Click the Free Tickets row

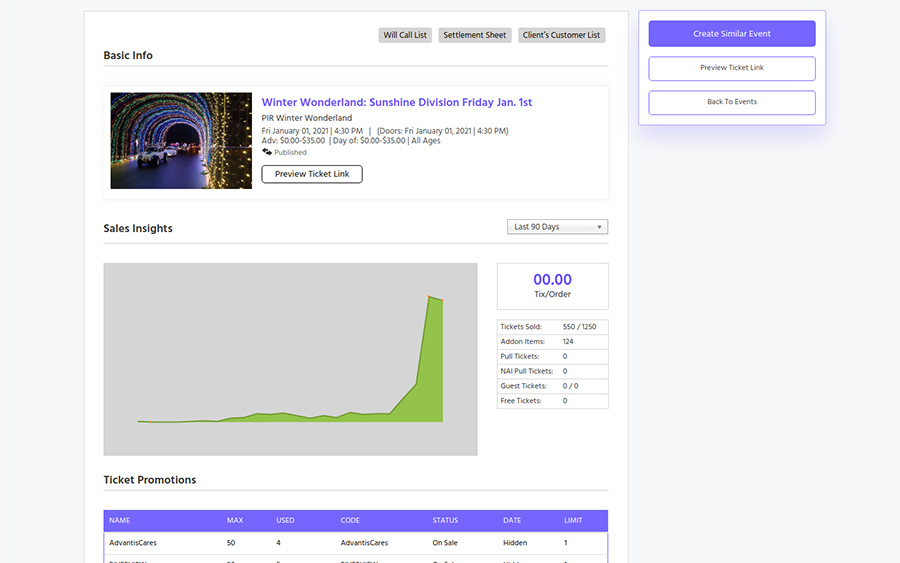(552, 401)
